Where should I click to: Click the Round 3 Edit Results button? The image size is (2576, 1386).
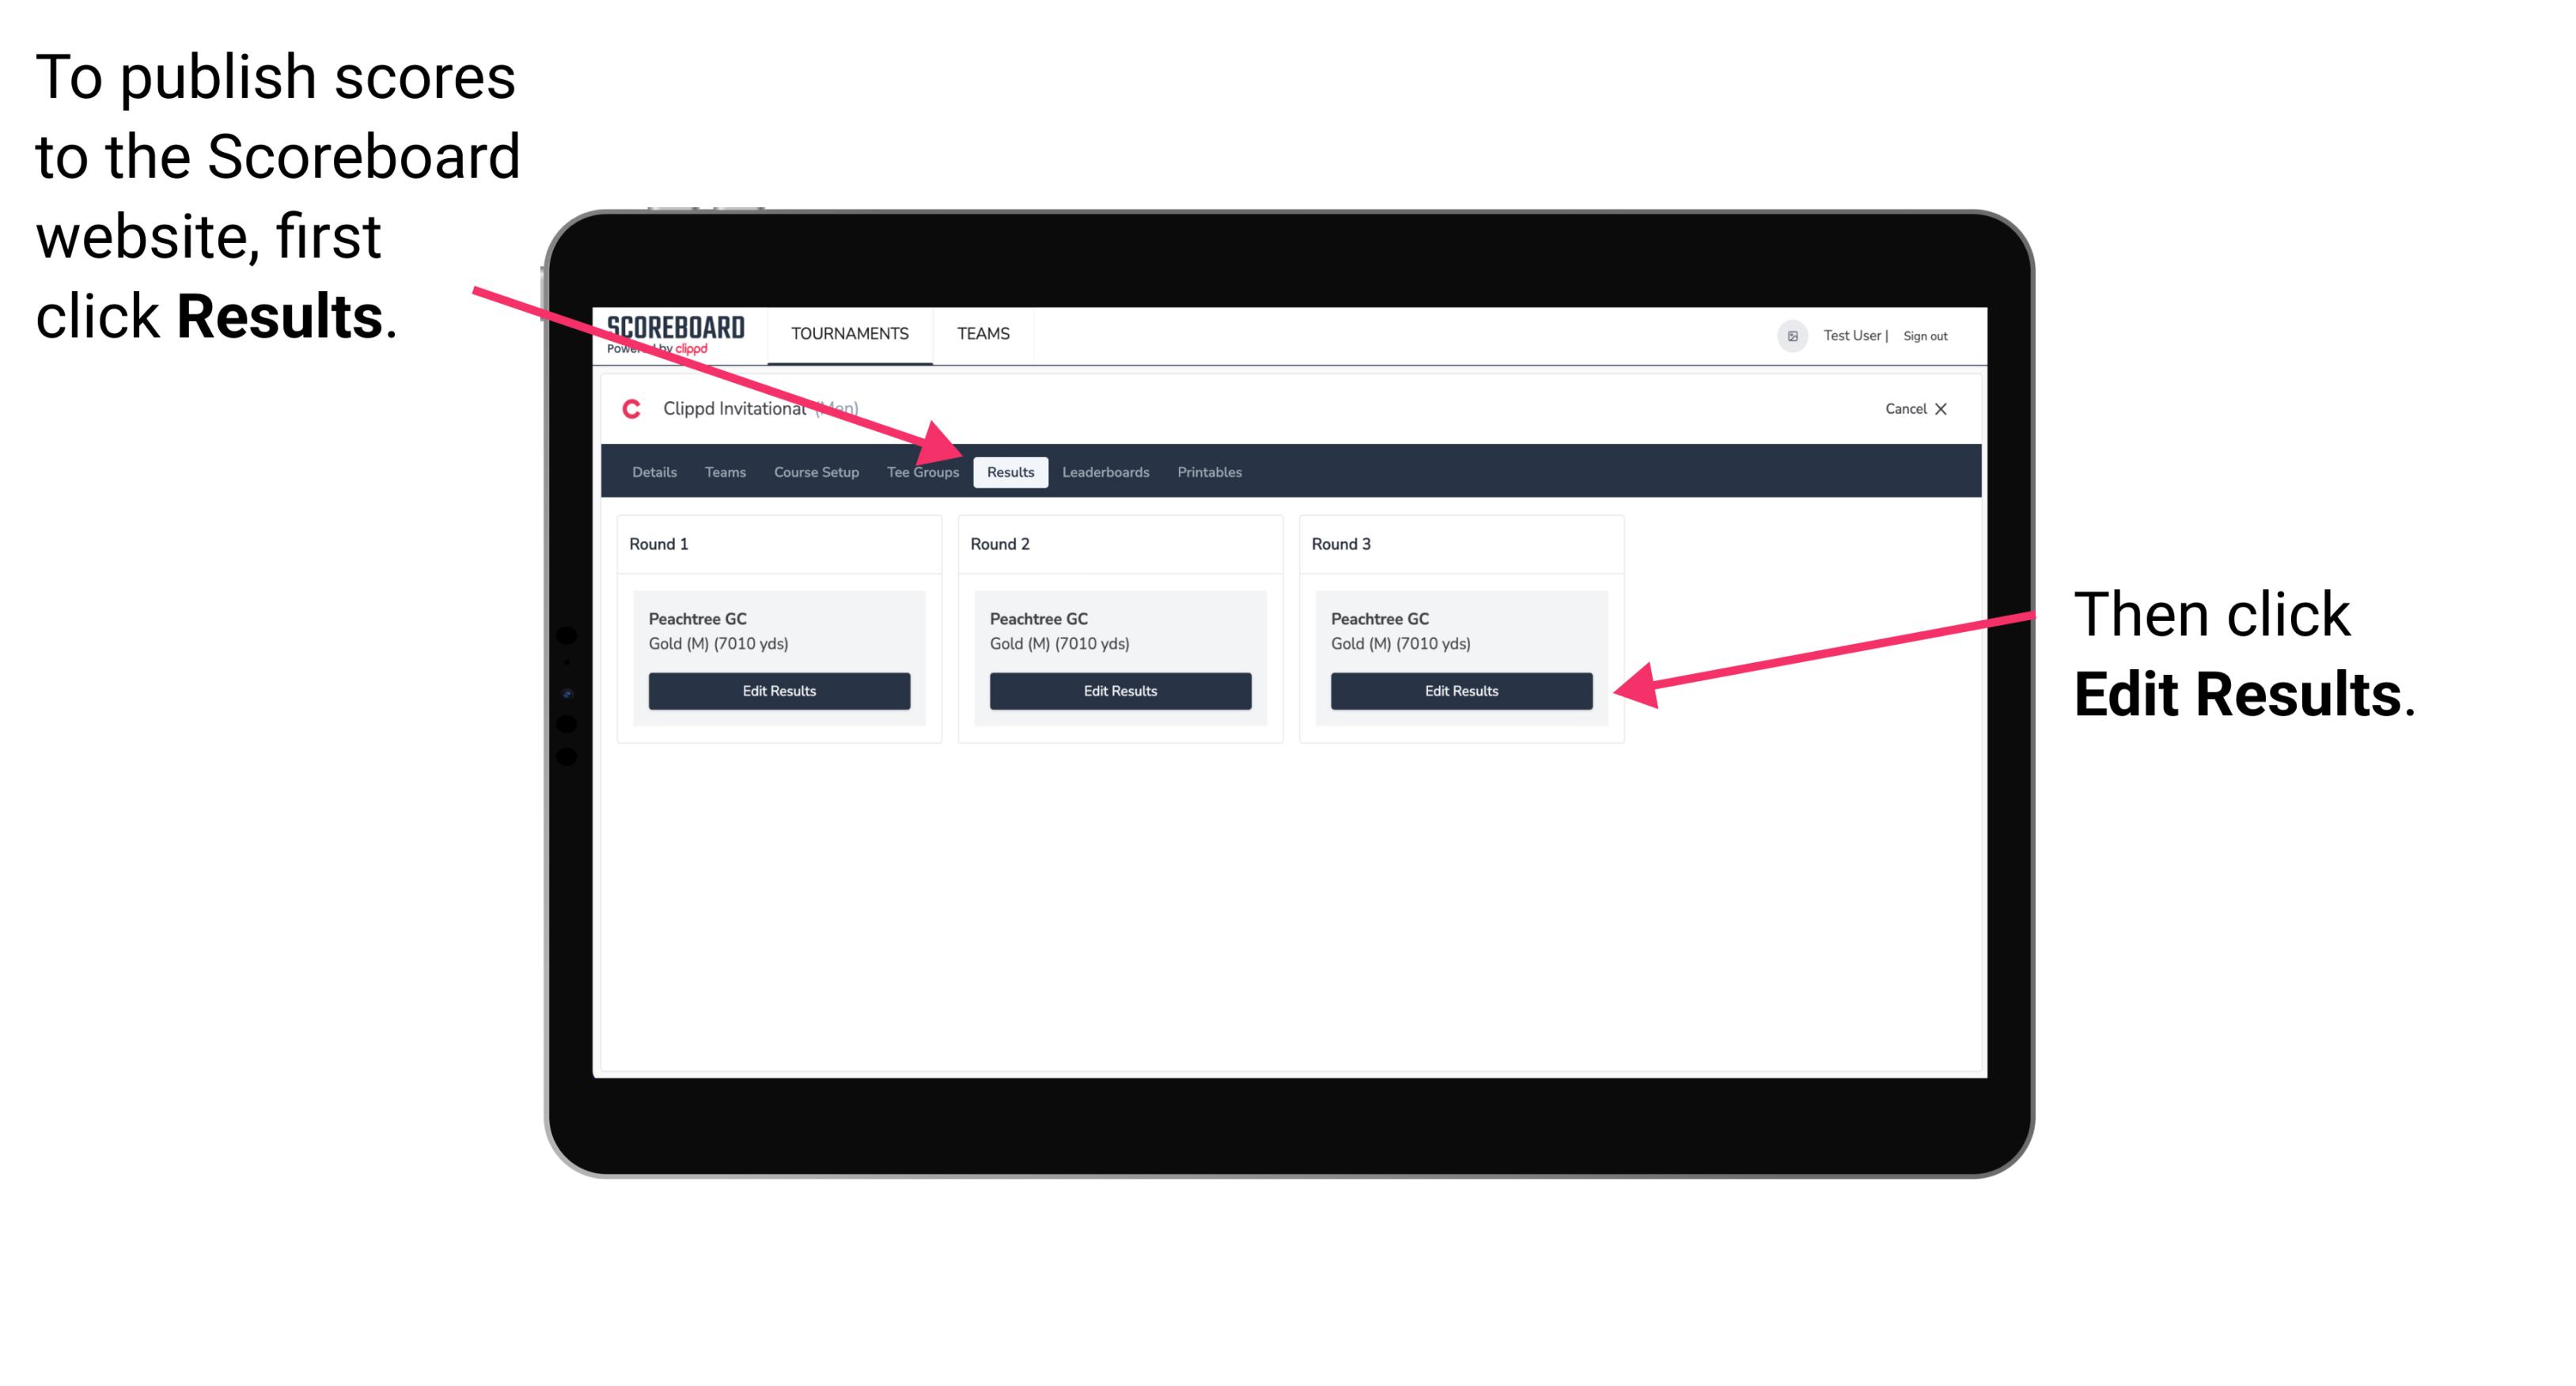(x=1460, y=691)
